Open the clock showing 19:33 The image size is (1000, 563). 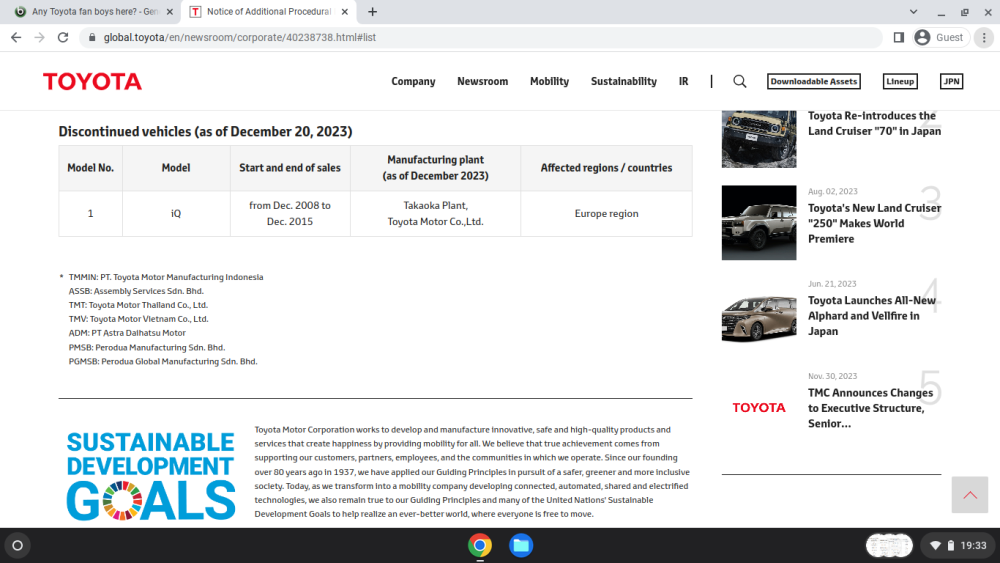click(x=973, y=546)
